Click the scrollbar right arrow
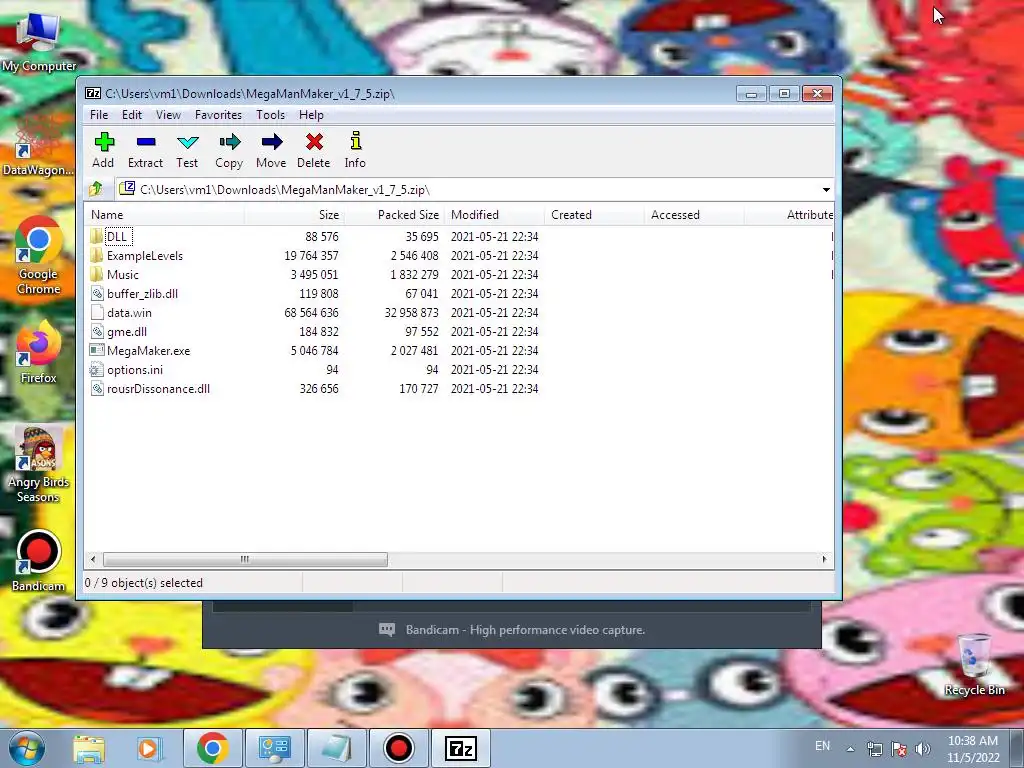1024x768 pixels. [x=824, y=560]
